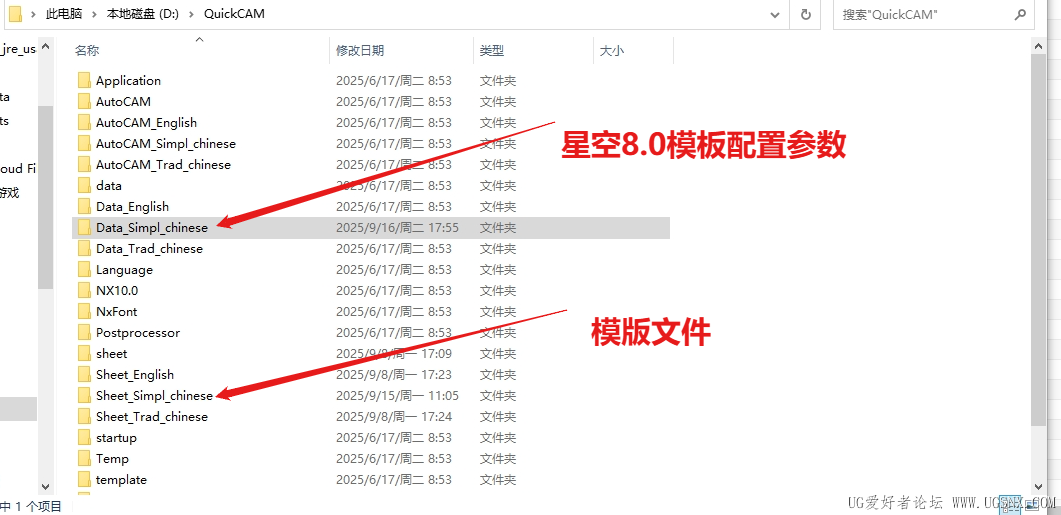Select the Data_Simpl_chinese folder name
Screen dimensions: 1061x515
pyautogui.click(x=152, y=228)
